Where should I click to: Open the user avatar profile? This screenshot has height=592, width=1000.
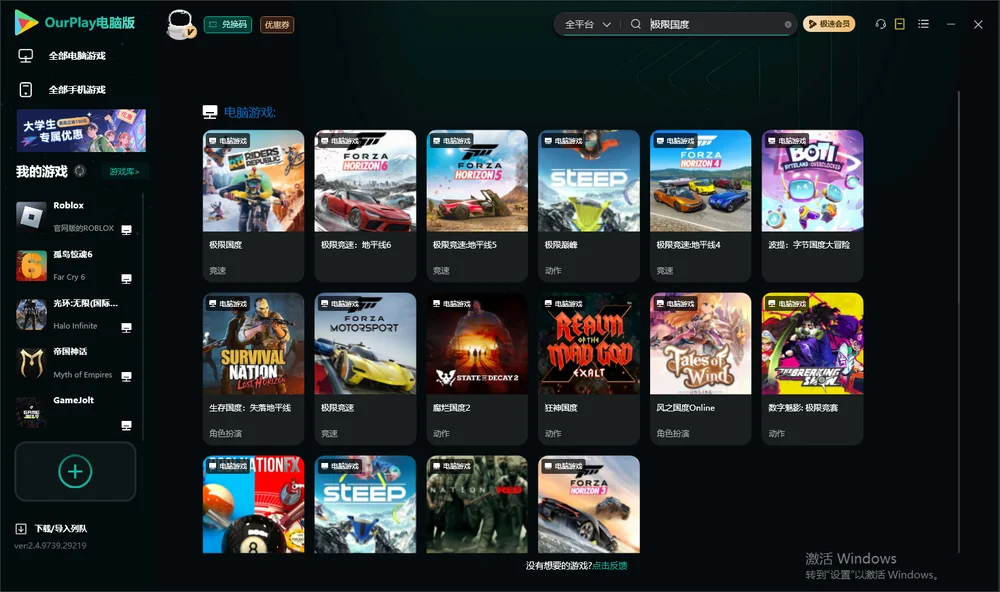pyautogui.click(x=180, y=25)
